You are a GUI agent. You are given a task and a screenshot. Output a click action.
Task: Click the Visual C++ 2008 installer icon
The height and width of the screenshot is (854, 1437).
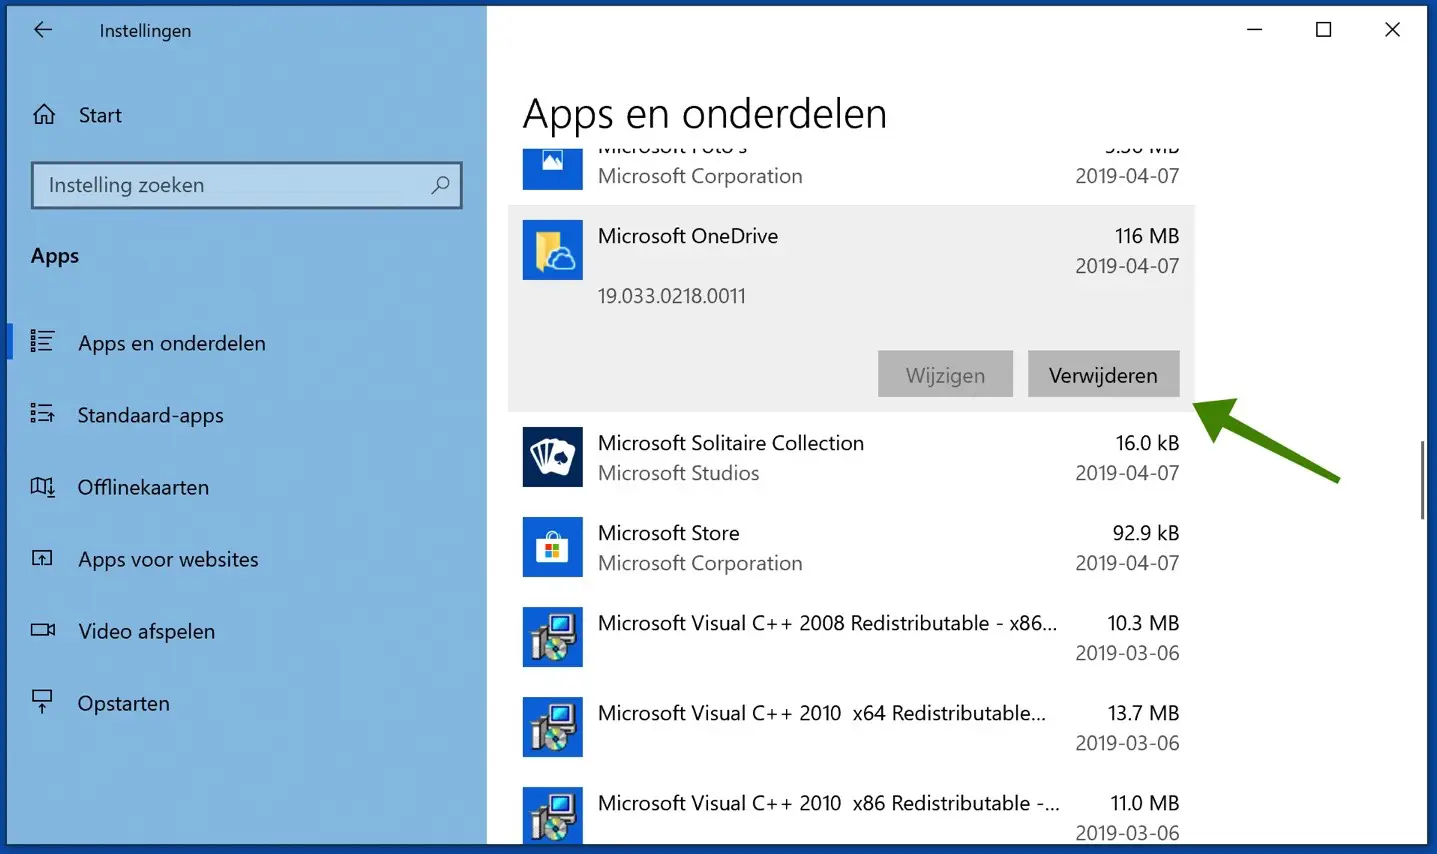point(552,637)
